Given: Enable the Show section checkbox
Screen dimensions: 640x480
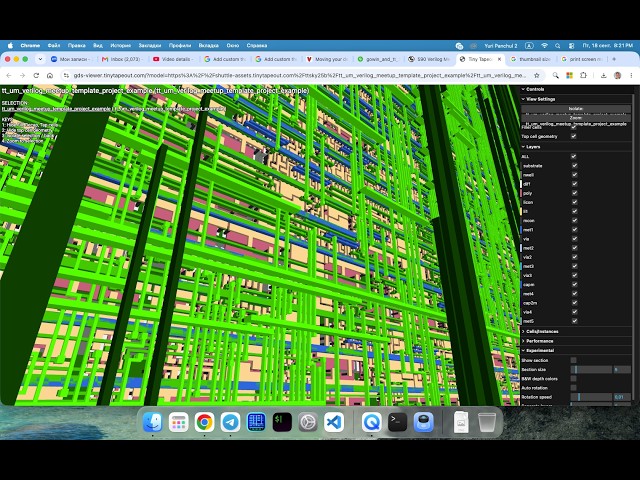Looking at the screenshot, I should coord(573,360).
